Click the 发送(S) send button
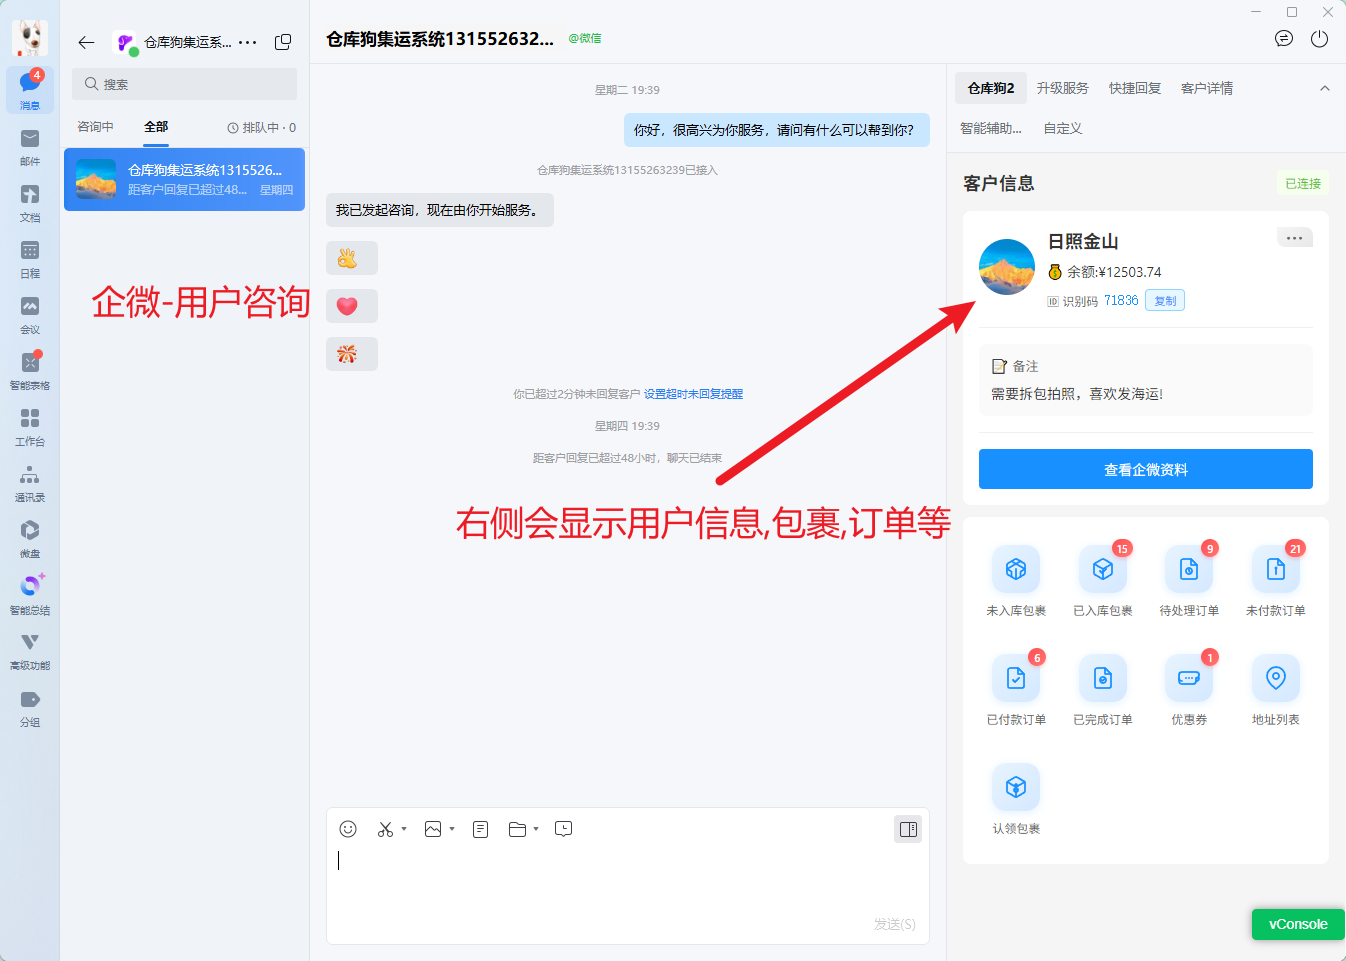Image resolution: width=1346 pixels, height=961 pixels. (894, 924)
